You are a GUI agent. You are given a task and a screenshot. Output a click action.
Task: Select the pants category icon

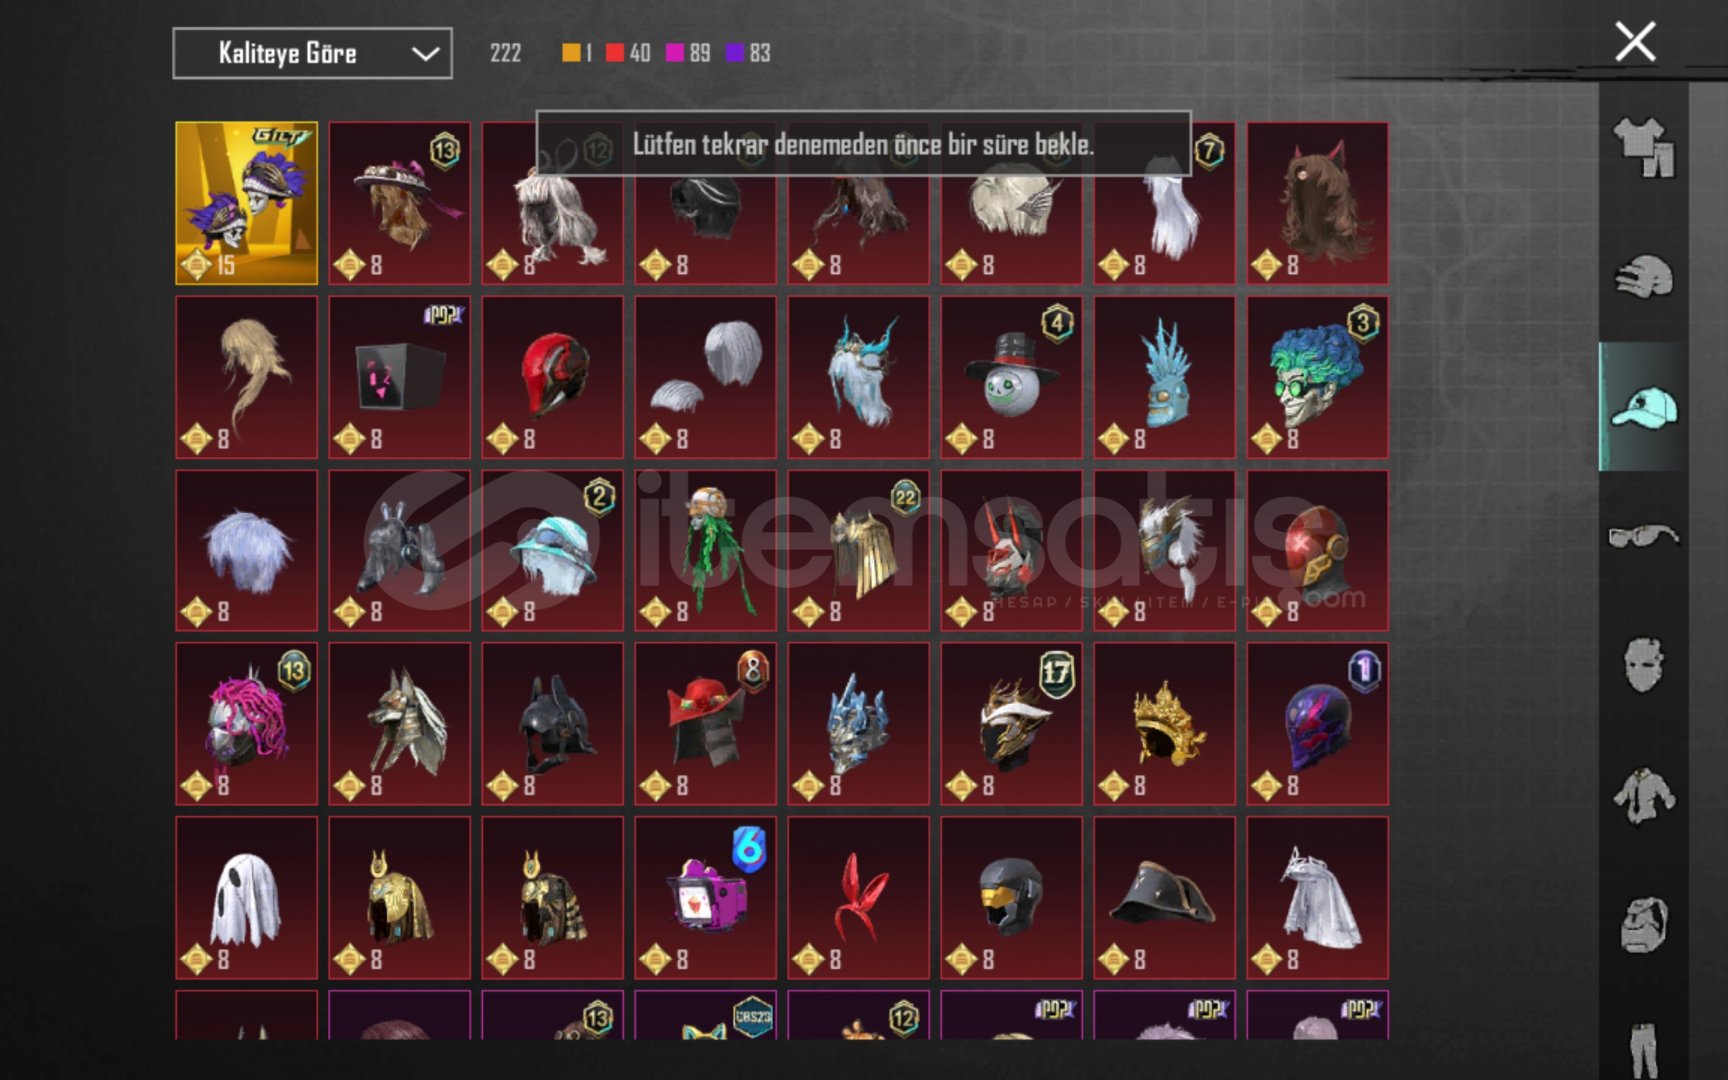1643,1048
